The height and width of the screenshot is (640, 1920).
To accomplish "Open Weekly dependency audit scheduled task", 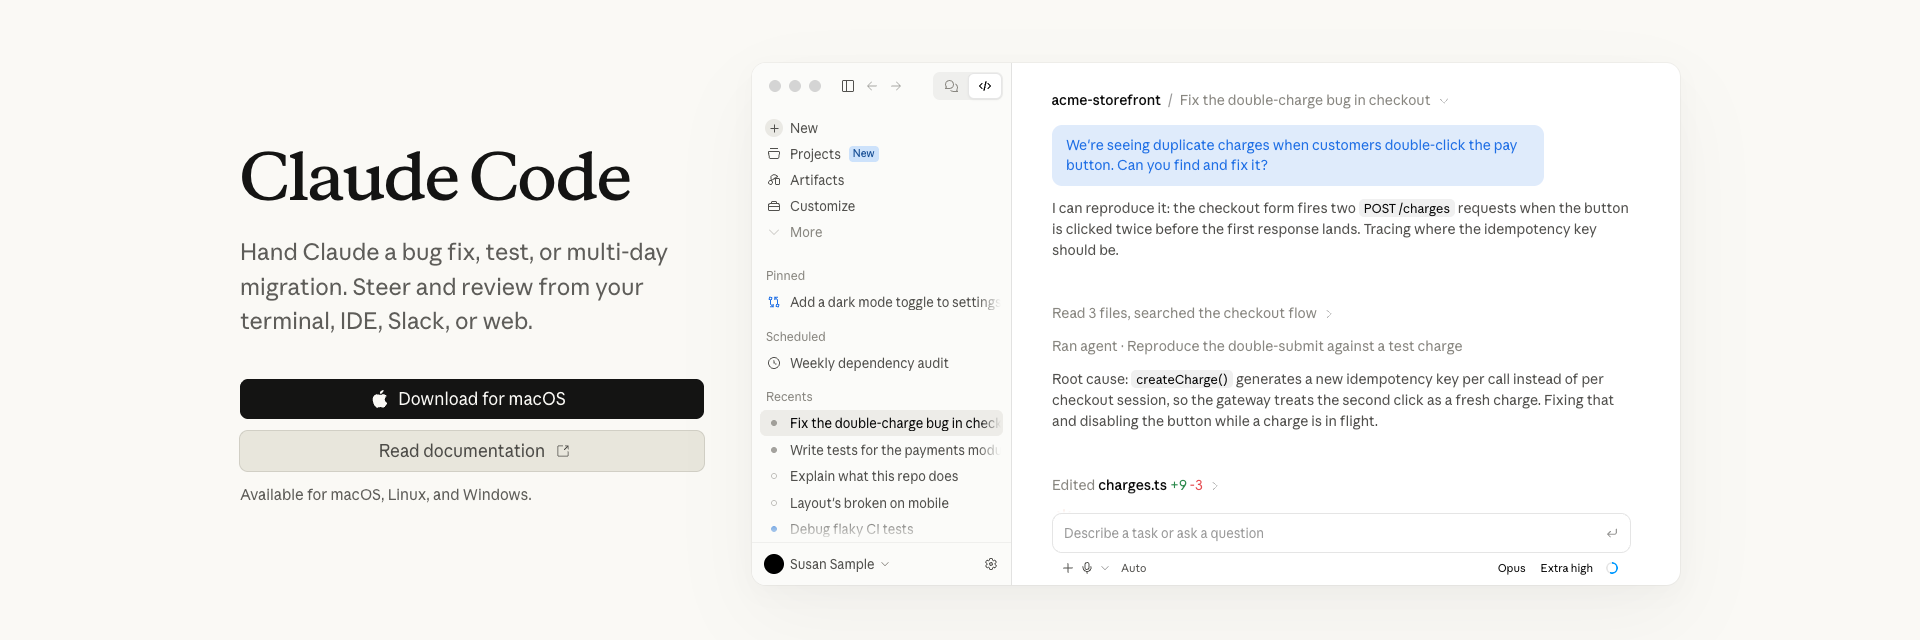I will [x=869, y=363].
